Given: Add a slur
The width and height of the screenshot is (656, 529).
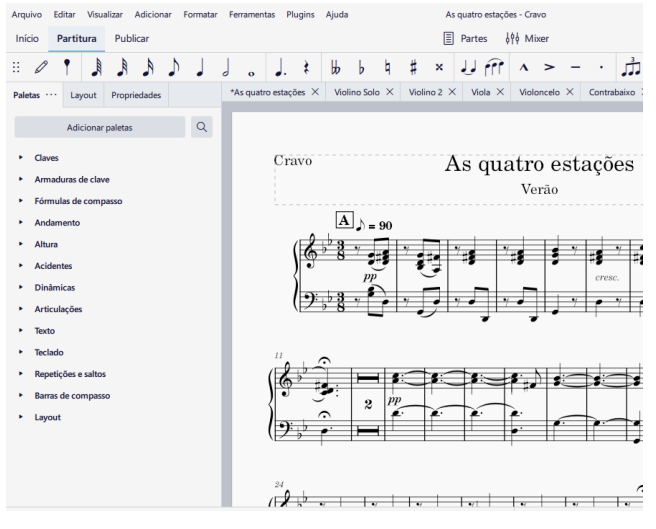Looking at the screenshot, I should tap(494, 67).
